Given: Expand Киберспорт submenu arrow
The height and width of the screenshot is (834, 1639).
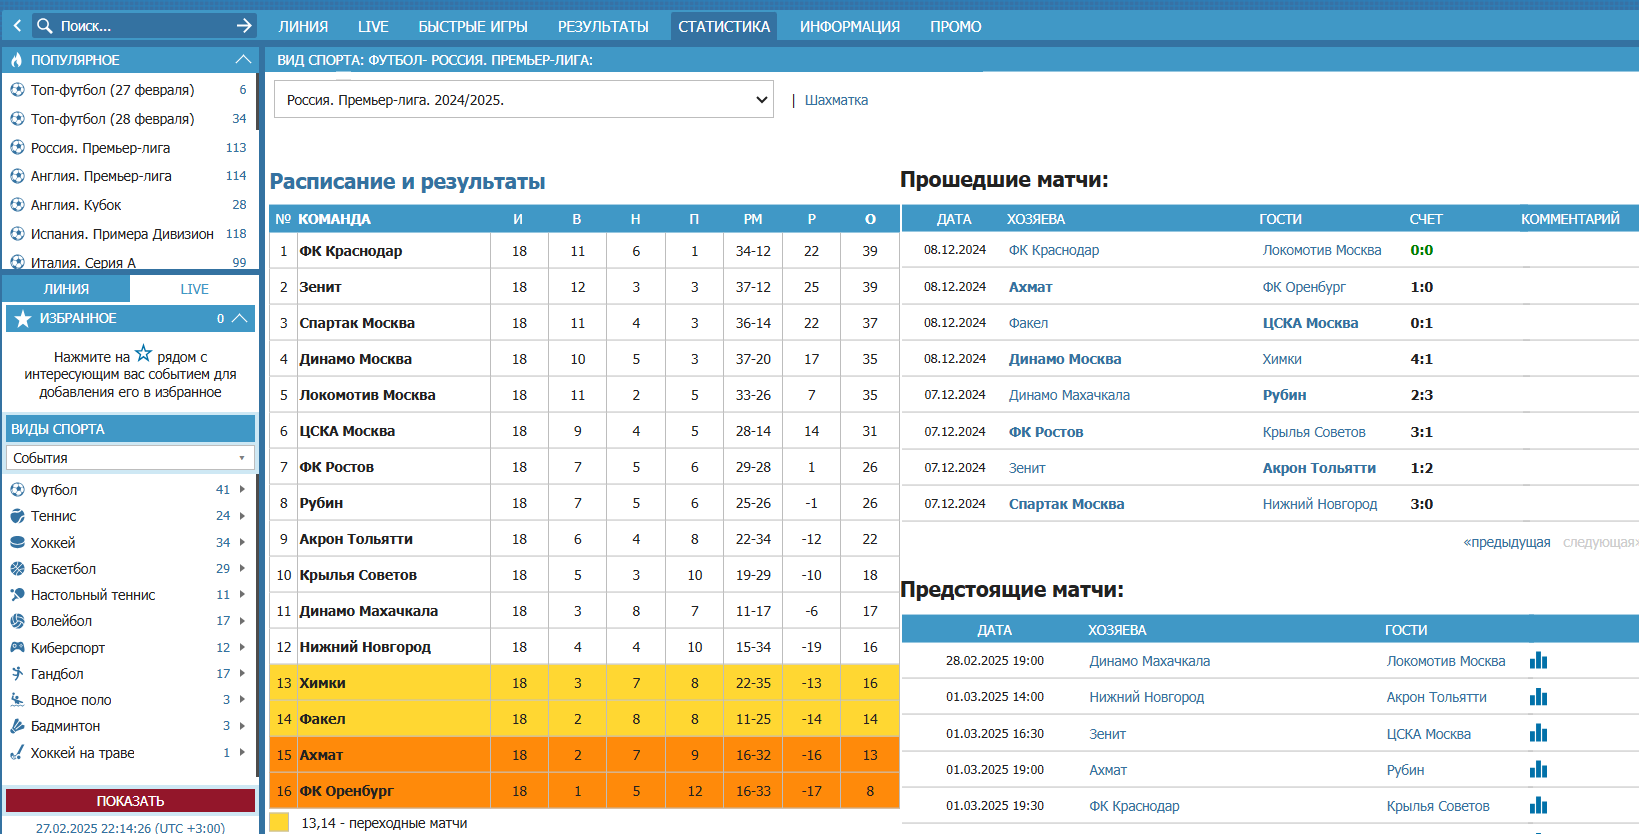Looking at the screenshot, I should [242, 648].
